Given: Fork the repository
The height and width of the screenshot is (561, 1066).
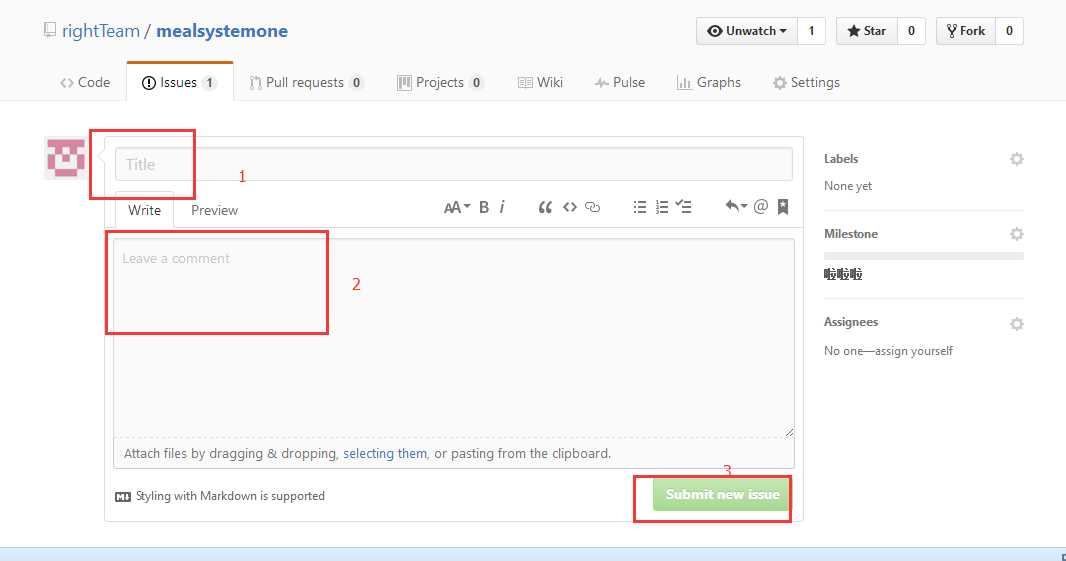Looking at the screenshot, I should (966, 31).
